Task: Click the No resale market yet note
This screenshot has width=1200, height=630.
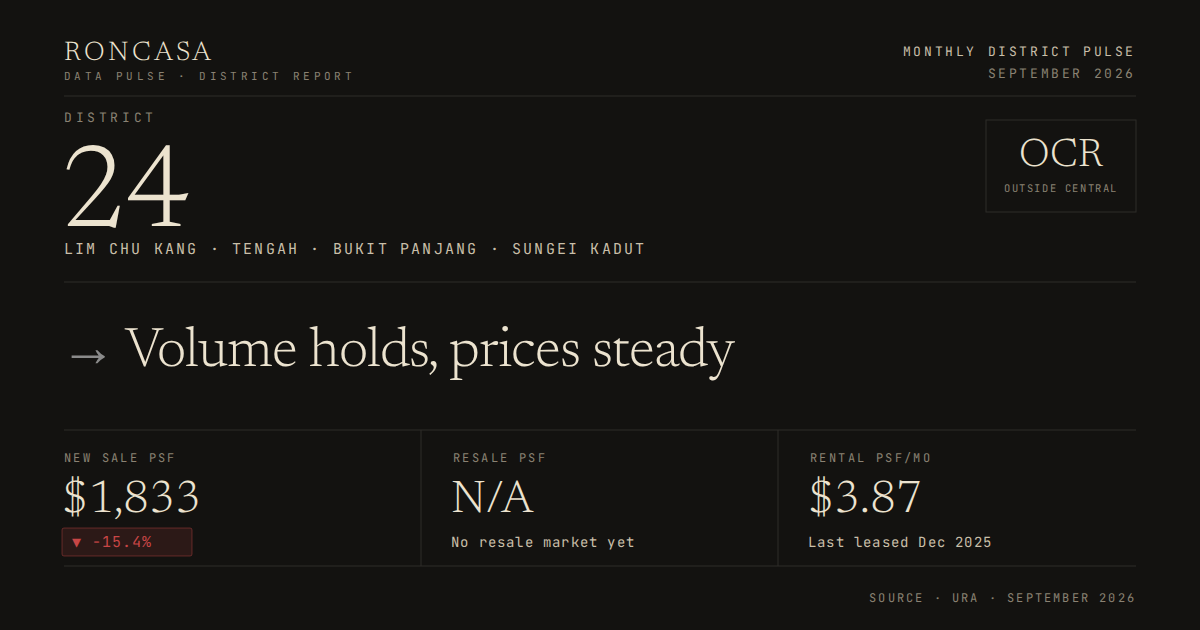Action: pos(543,542)
